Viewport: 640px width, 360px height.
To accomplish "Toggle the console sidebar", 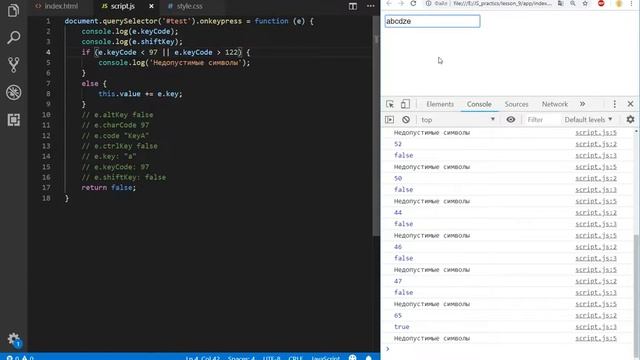I will coord(390,120).
